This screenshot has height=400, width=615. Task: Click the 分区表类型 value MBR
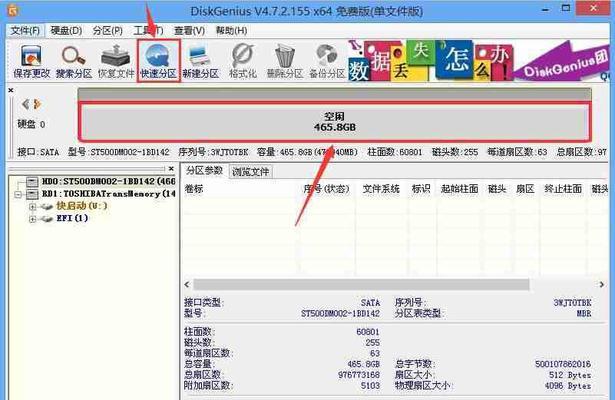584,313
